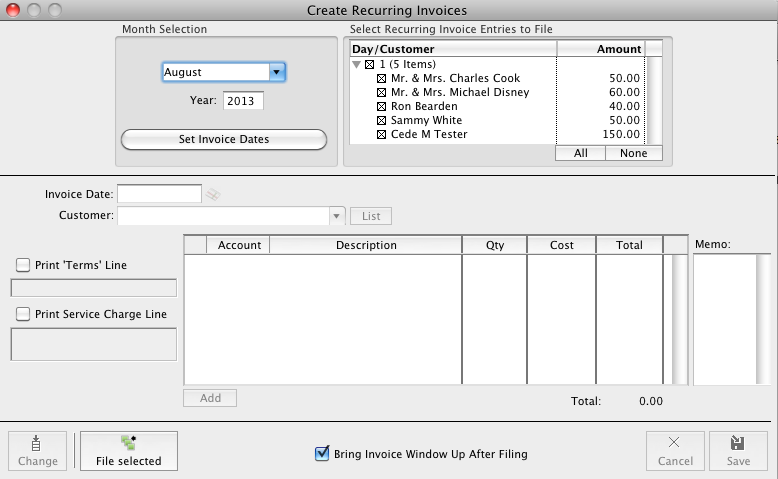The width and height of the screenshot is (778, 479).
Task: Open the Customer dropdown arrow
Action: (337, 216)
